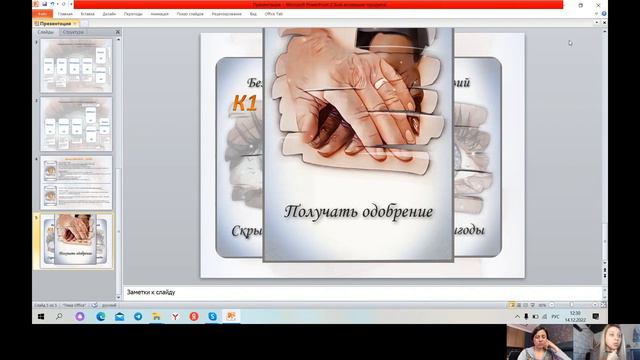Close the Презентация document tab
This screenshot has width=640, height=360.
[x=75, y=24]
